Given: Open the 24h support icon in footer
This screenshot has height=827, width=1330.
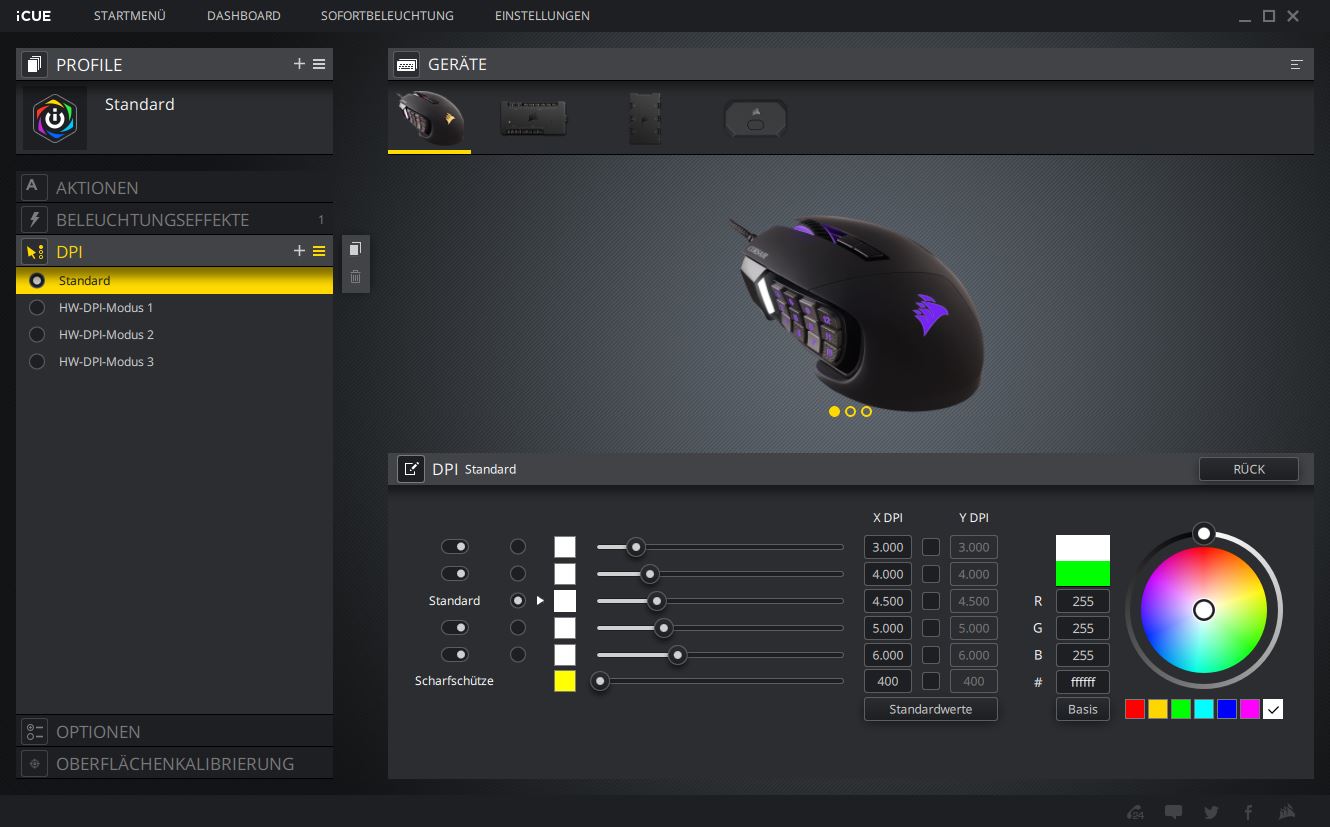Looking at the screenshot, I should pos(1135,812).
